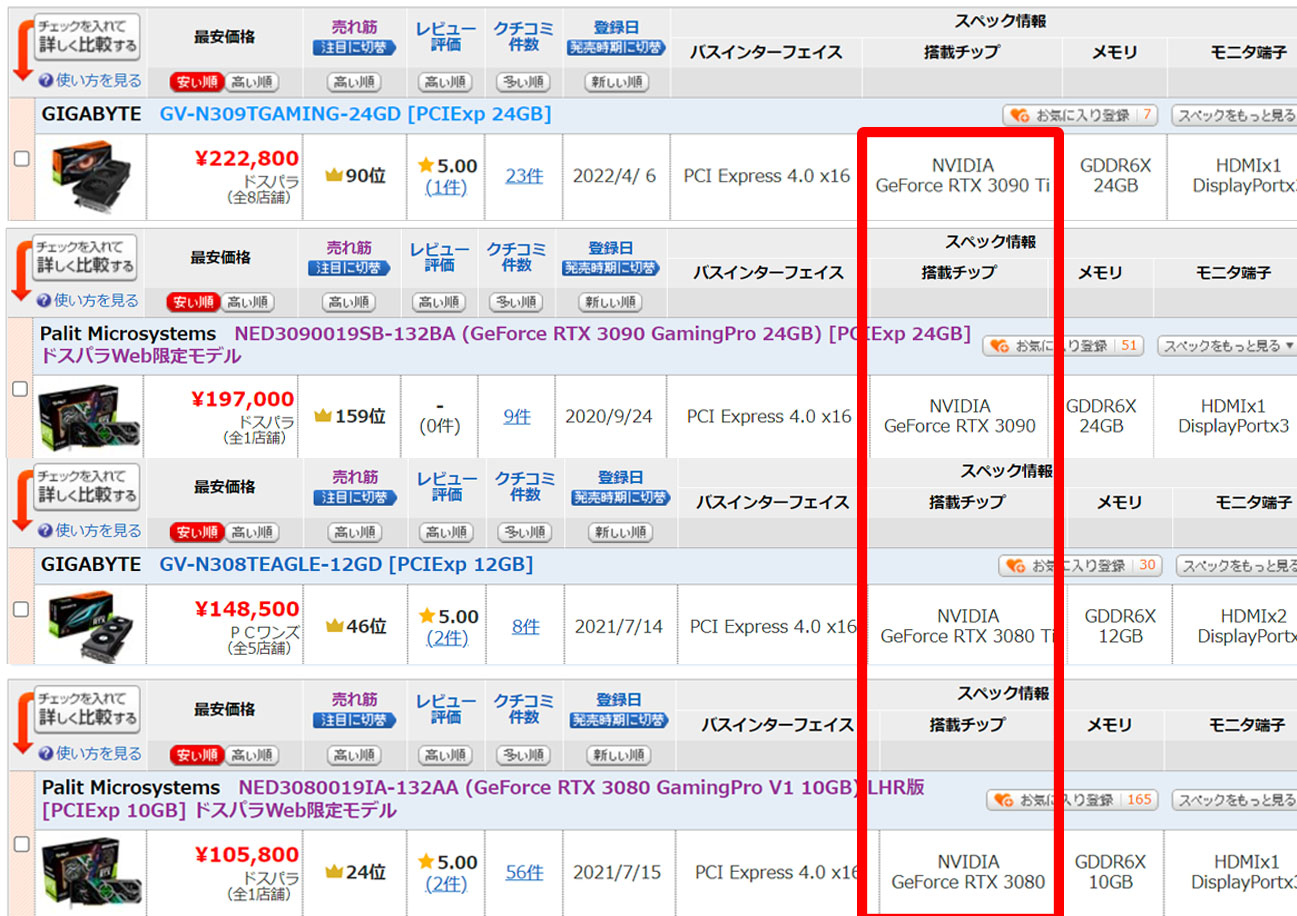Image resolution: width=1297 pixels, height=916 pixels.
Task: Click 注目に切替 above the Palit NED3080019IA-132AA row
Action: 355,720
